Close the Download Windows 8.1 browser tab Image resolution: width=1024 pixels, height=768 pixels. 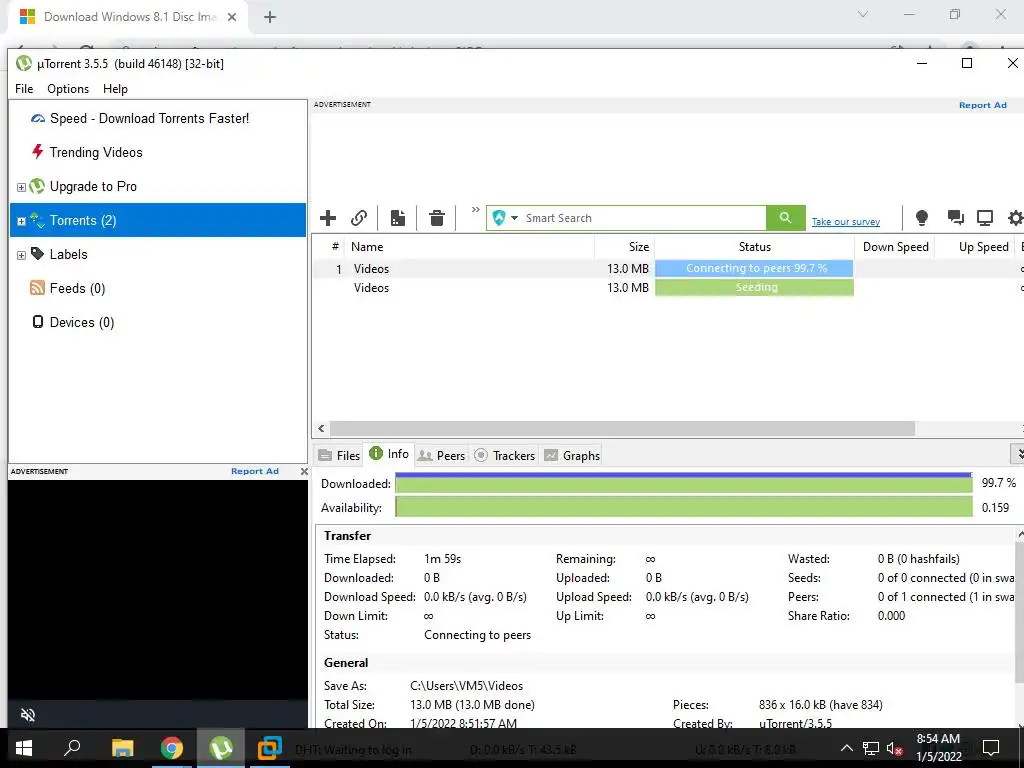pyautogui.click(x=232, y=17)
